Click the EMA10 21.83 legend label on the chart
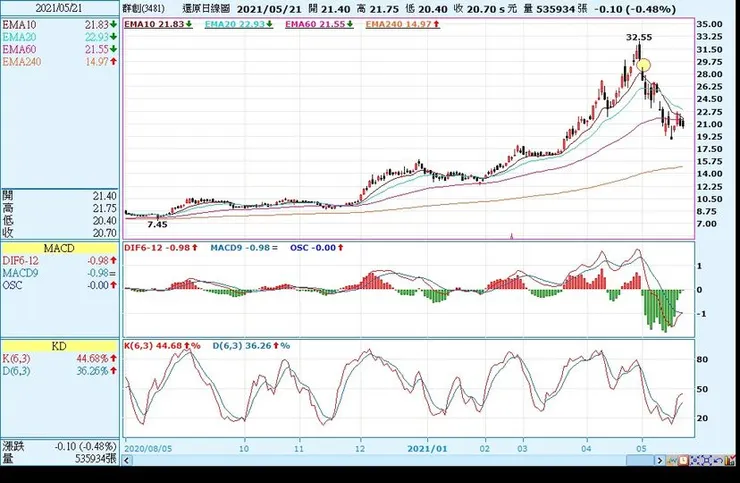 click(158, 24)
